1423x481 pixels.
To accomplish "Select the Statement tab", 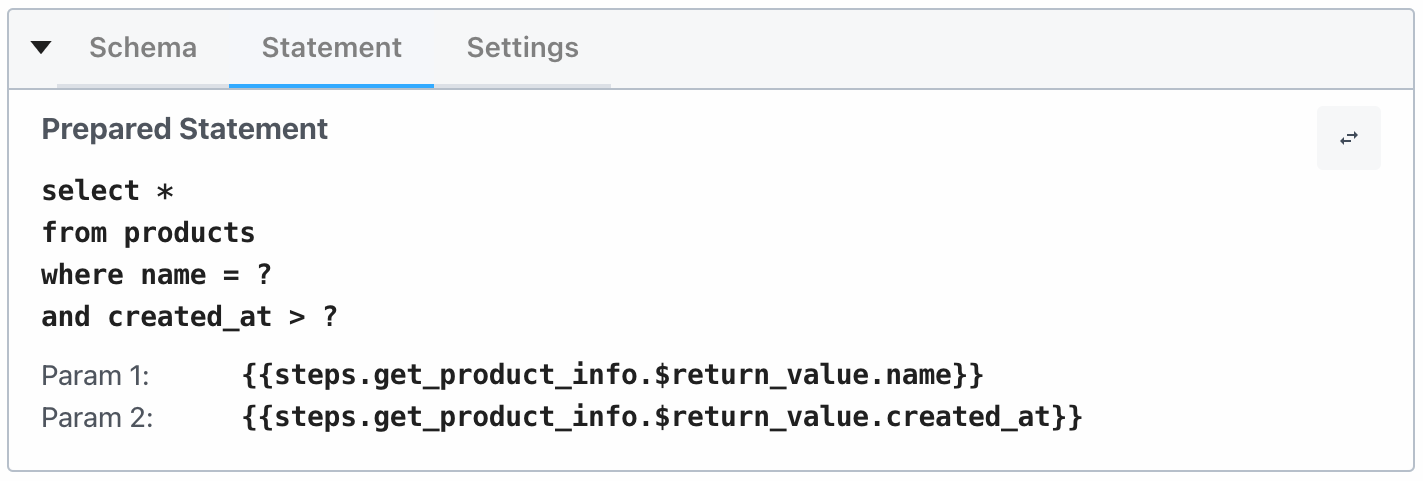I will click(x=332, y=48).
